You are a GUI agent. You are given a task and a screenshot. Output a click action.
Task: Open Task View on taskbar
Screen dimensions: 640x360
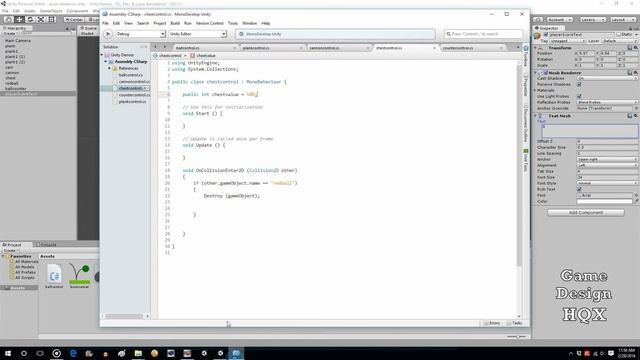40,353
